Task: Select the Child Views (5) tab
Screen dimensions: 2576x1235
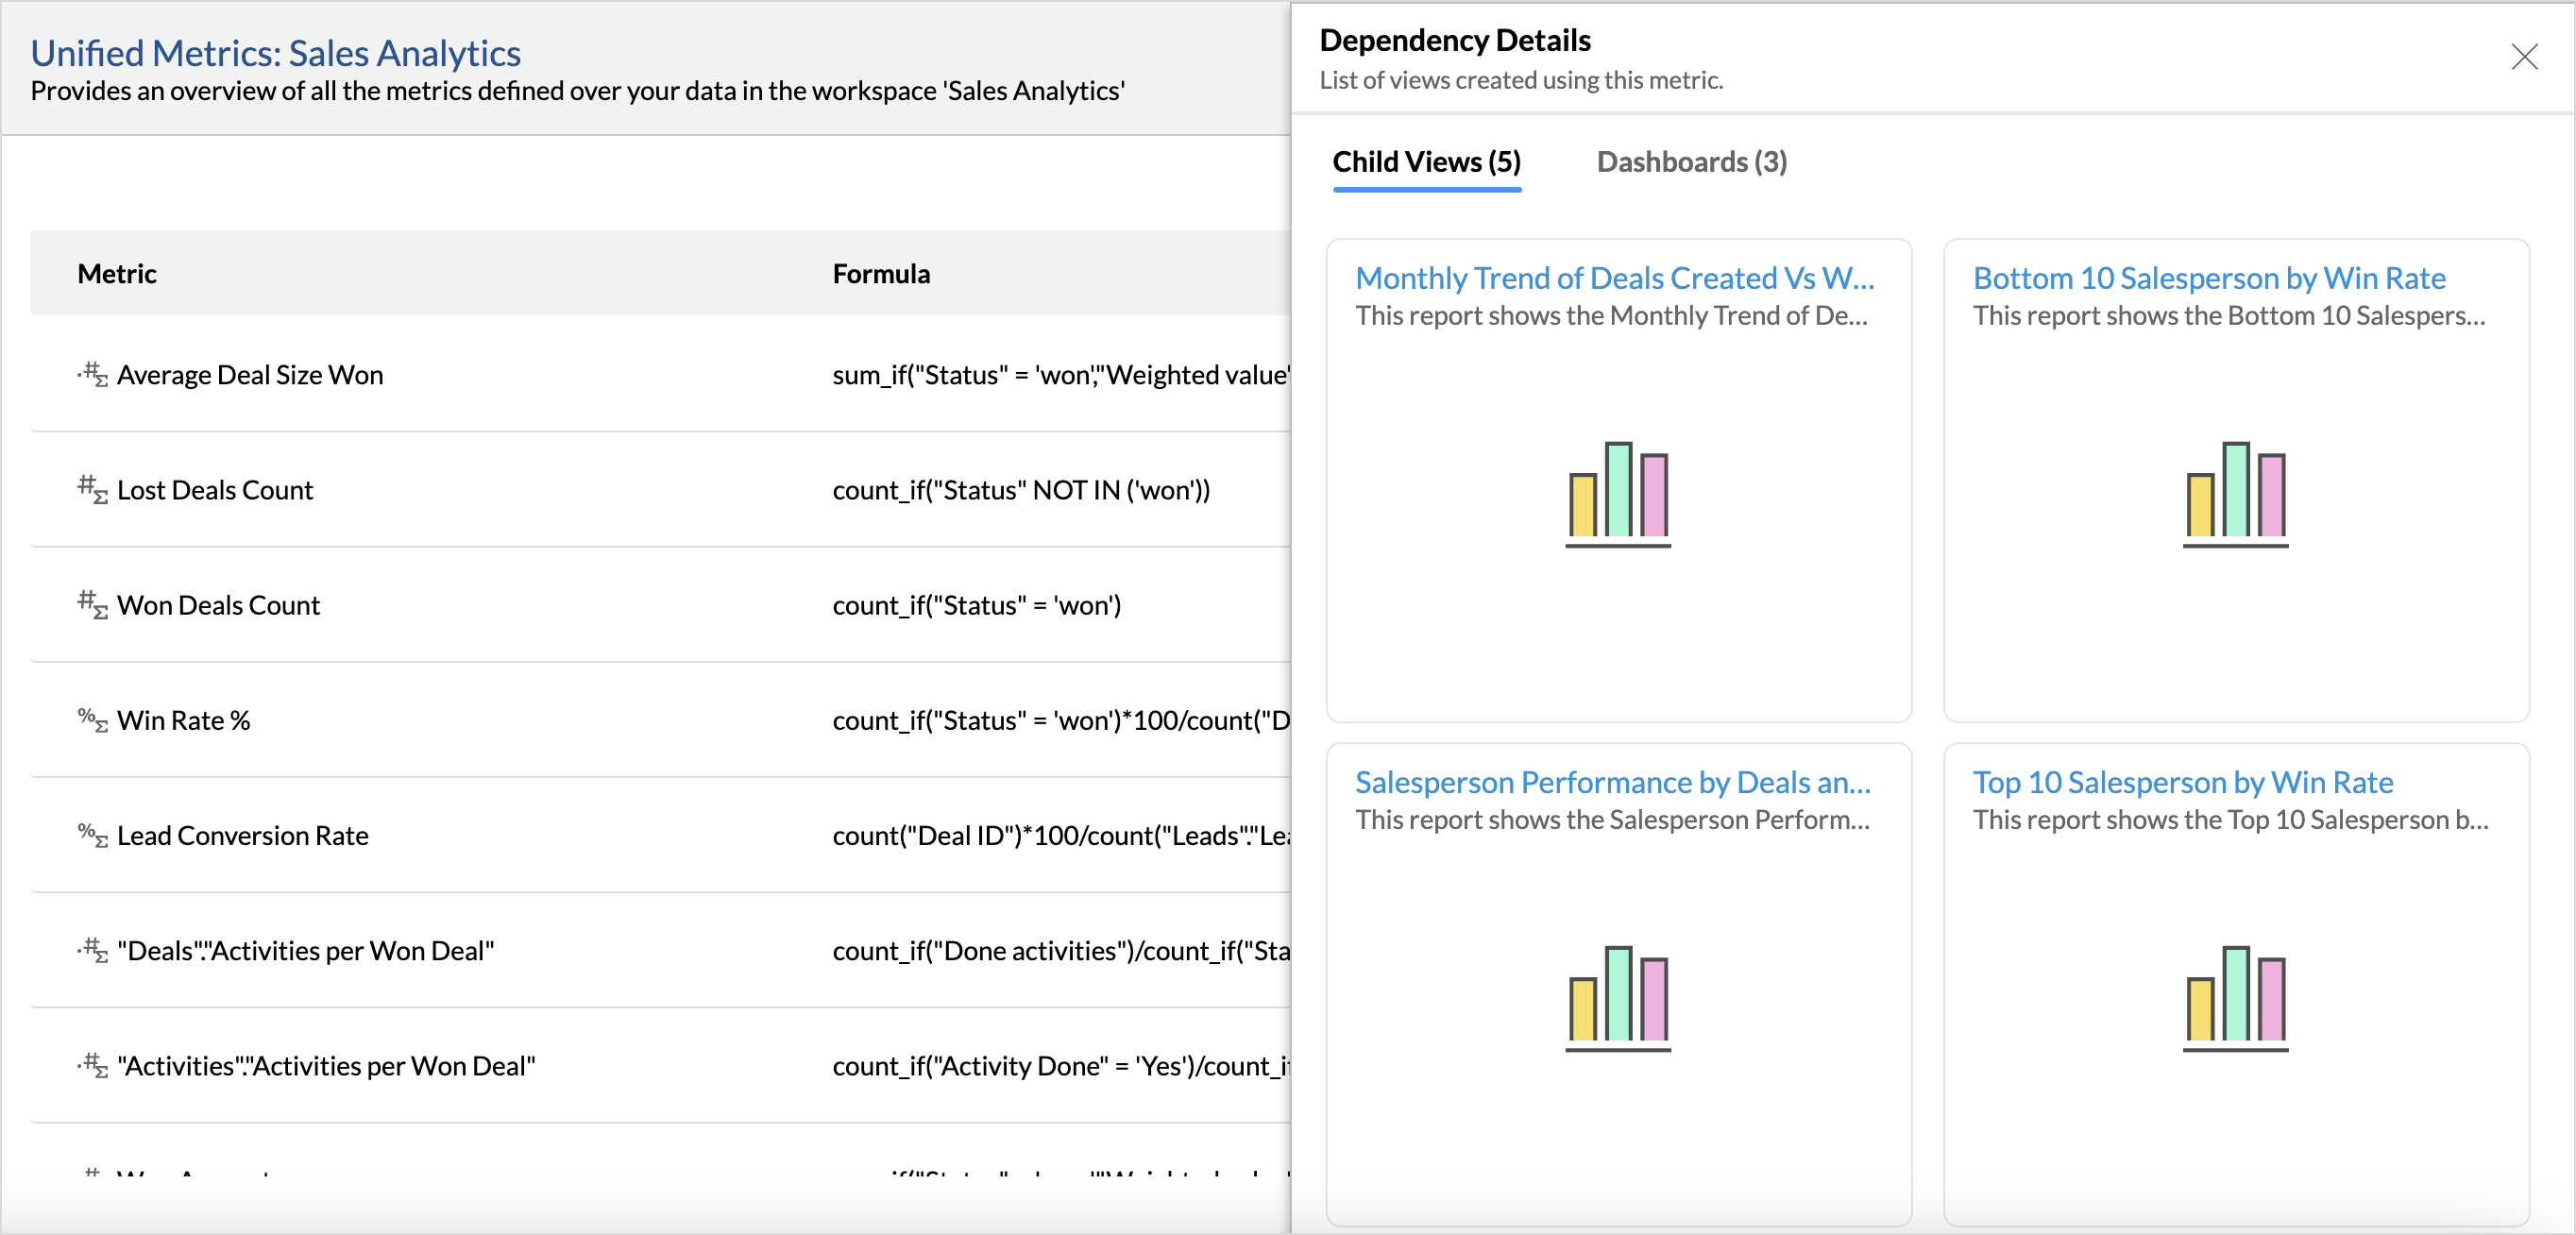Action: tap(1426, 161)
